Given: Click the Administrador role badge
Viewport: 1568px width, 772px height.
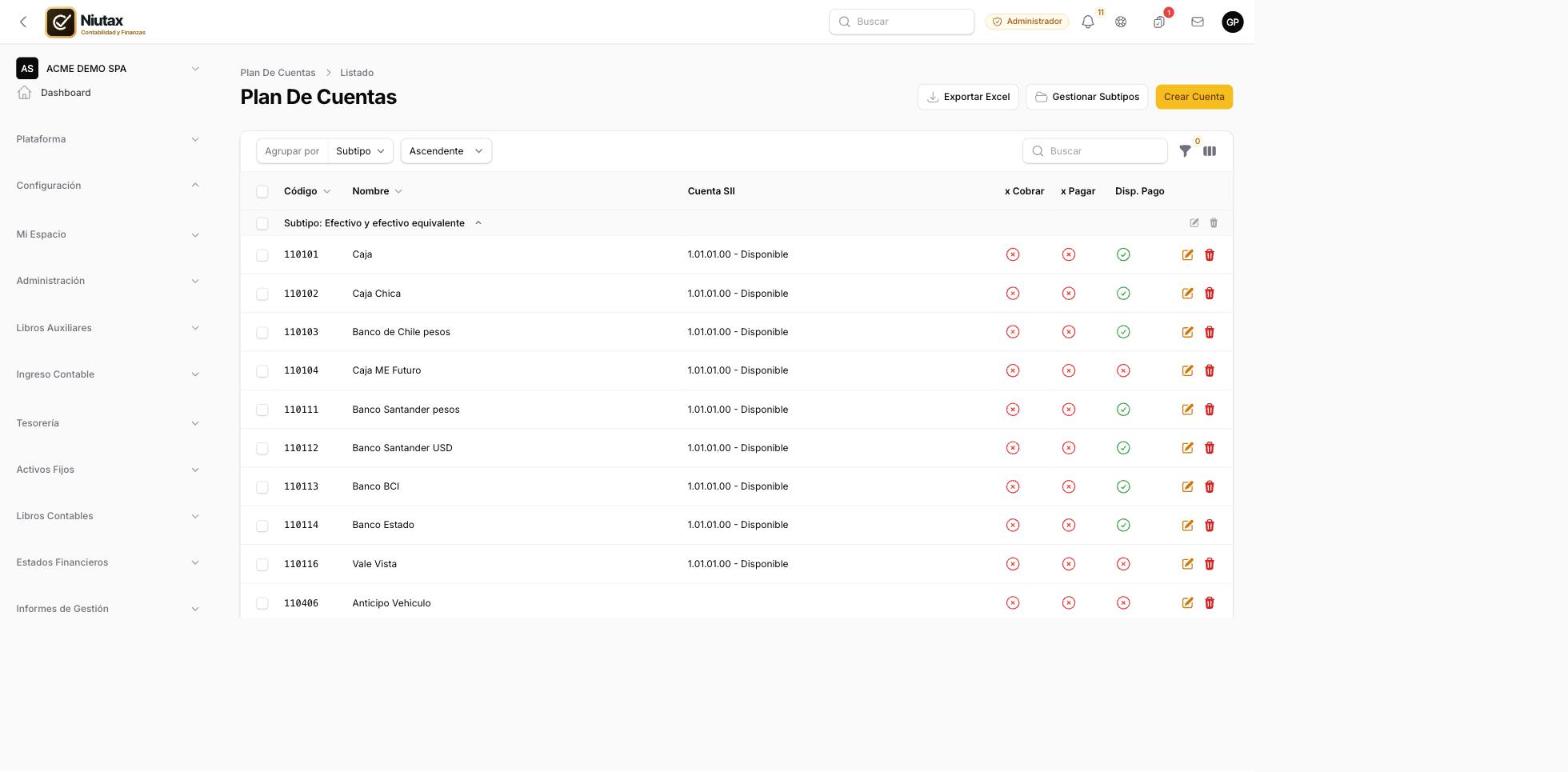Looking at the screenshot, I should pos(1027,22).
